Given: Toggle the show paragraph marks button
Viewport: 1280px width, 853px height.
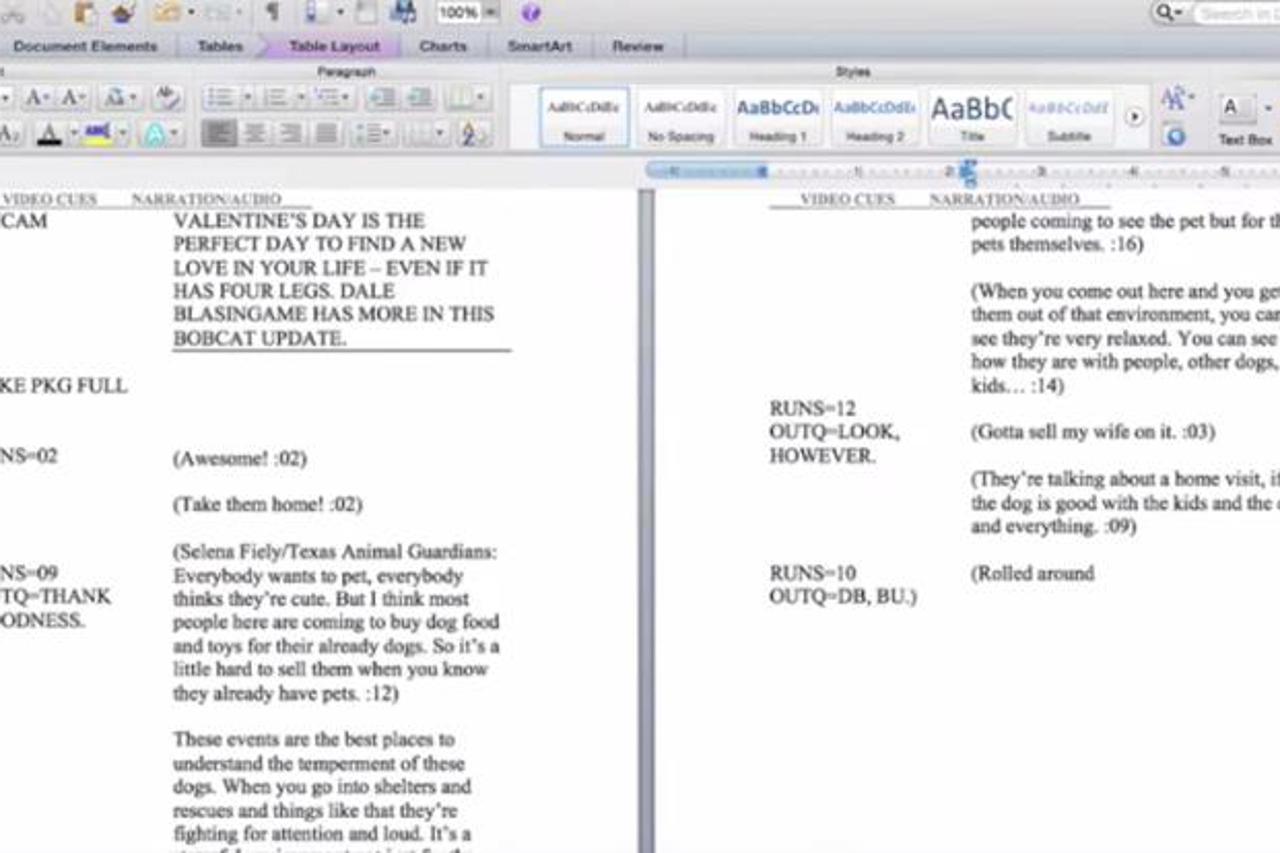Looking at the screenshot, I should click(x=271, y=13).
